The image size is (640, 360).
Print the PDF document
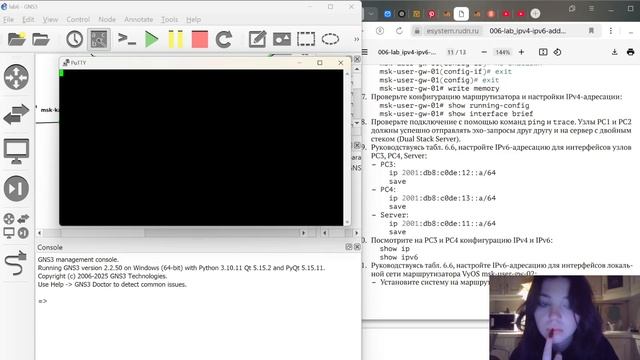click(630, 52)
